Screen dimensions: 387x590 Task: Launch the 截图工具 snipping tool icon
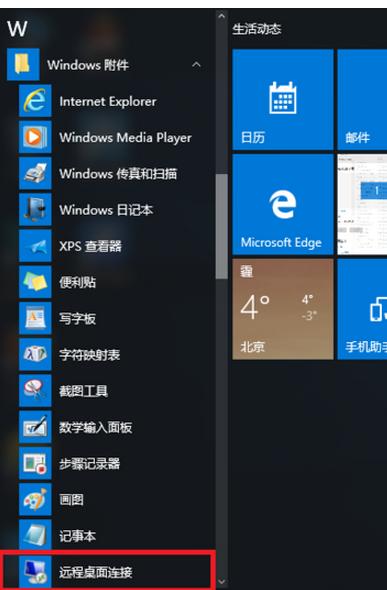pos(35,391)
